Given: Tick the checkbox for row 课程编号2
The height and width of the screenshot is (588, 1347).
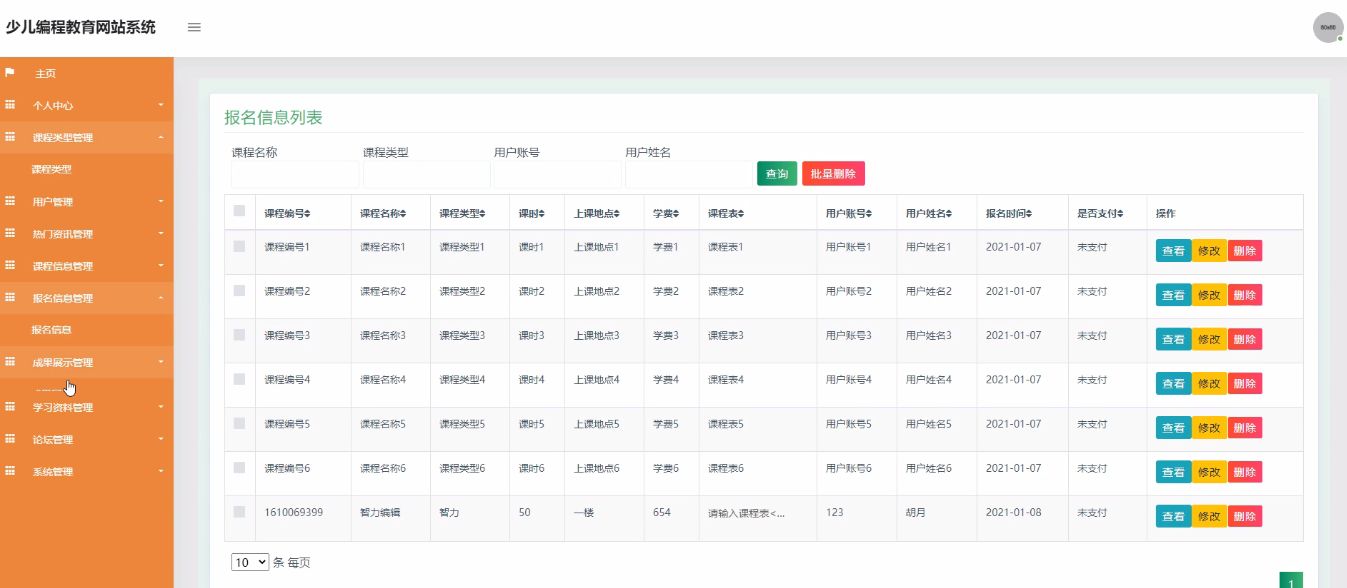Looking at the screenshot, I should (x=239, y=290).
